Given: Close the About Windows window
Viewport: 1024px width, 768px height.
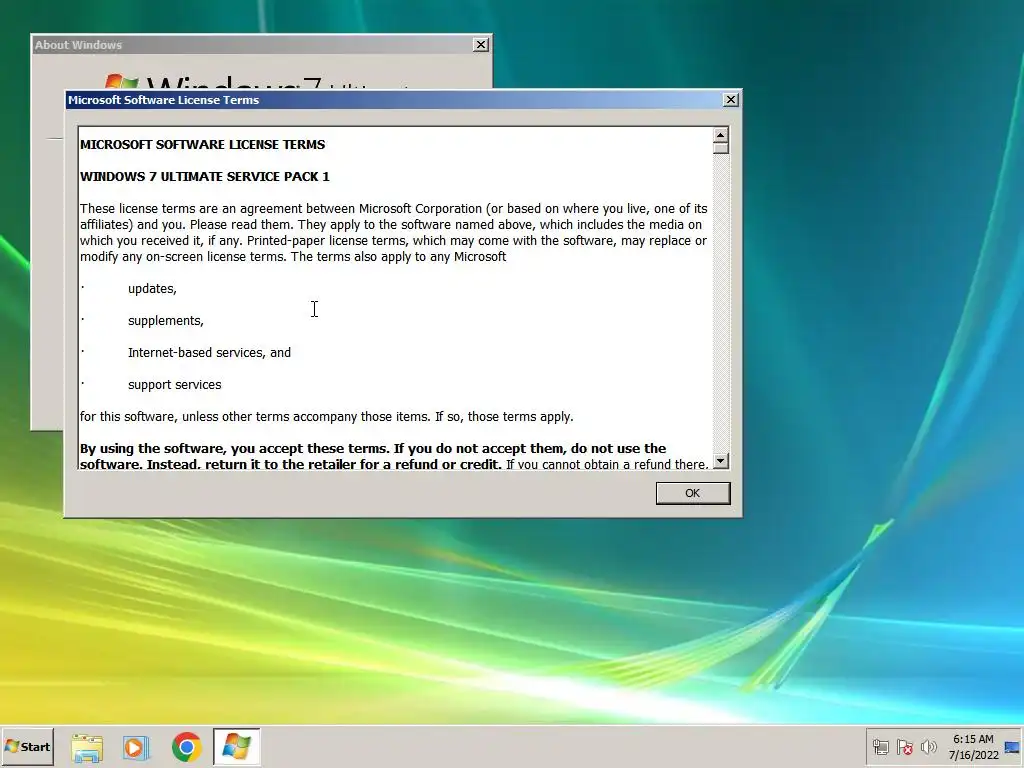Looking at the screenshot, I should pos(481,44).
